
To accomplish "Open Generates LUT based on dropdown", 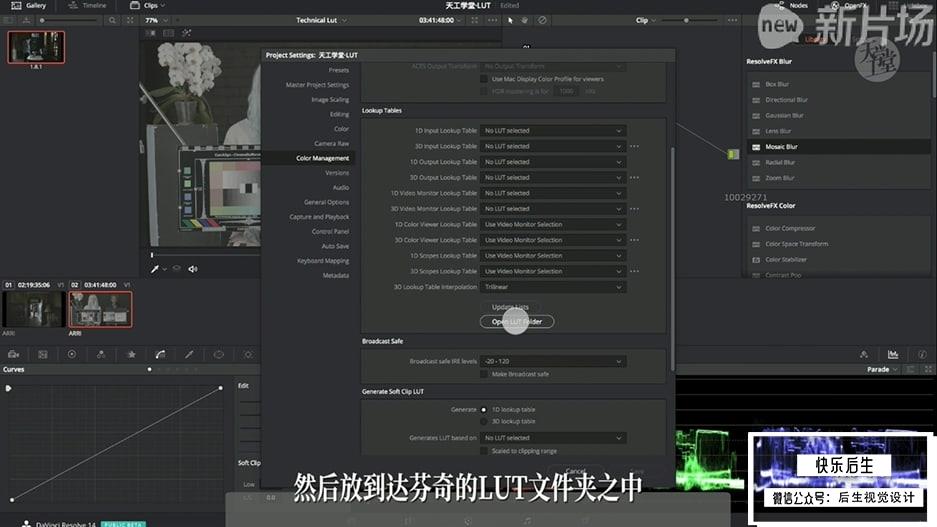I will [x=553, y=438].
